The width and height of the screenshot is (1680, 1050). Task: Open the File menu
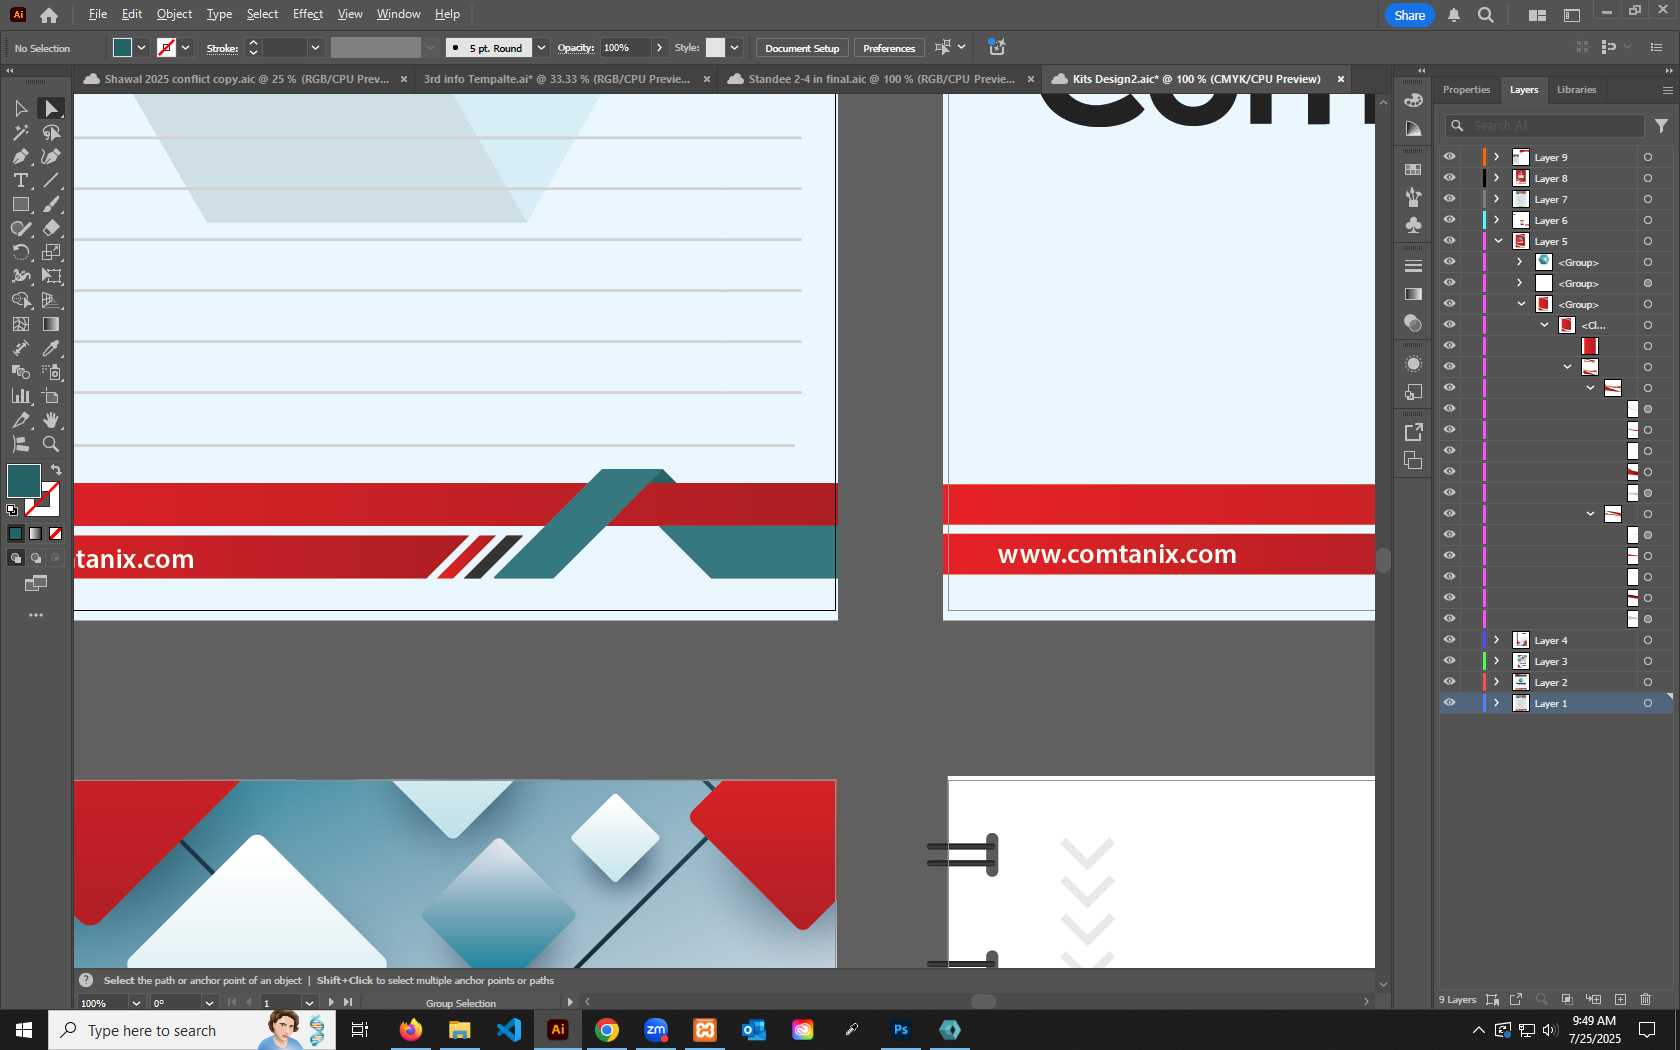pyautogui.click(x=97, y=14)
